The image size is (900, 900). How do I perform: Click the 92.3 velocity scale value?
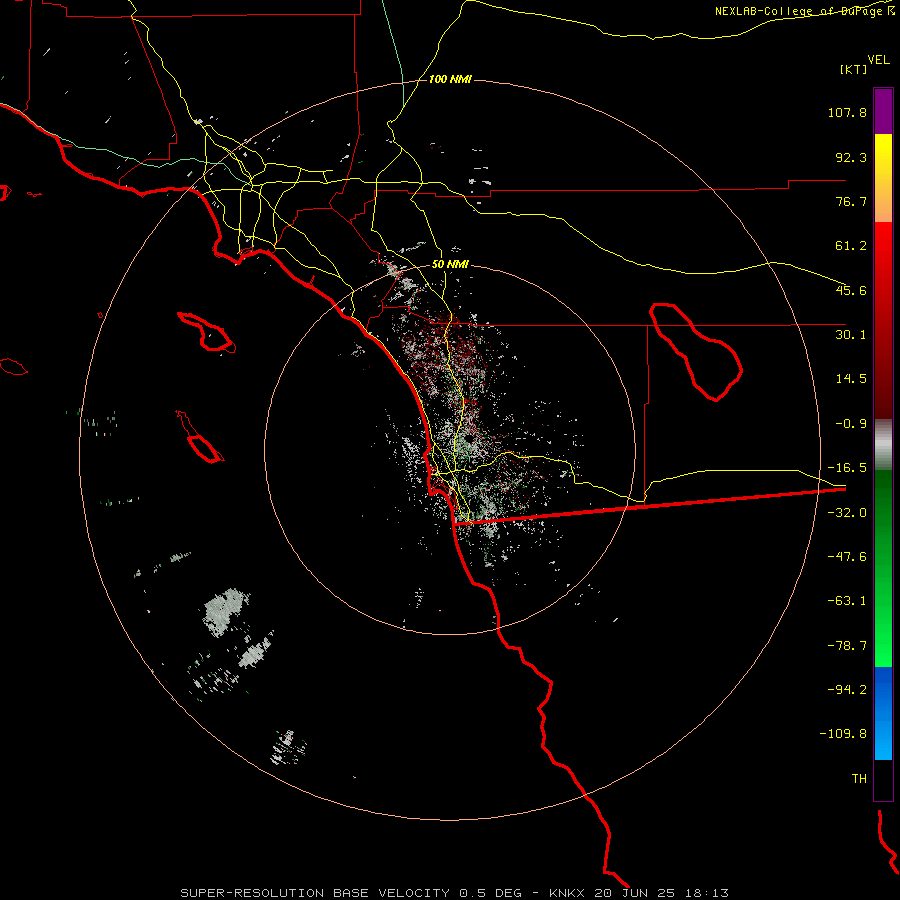(851, 157)
